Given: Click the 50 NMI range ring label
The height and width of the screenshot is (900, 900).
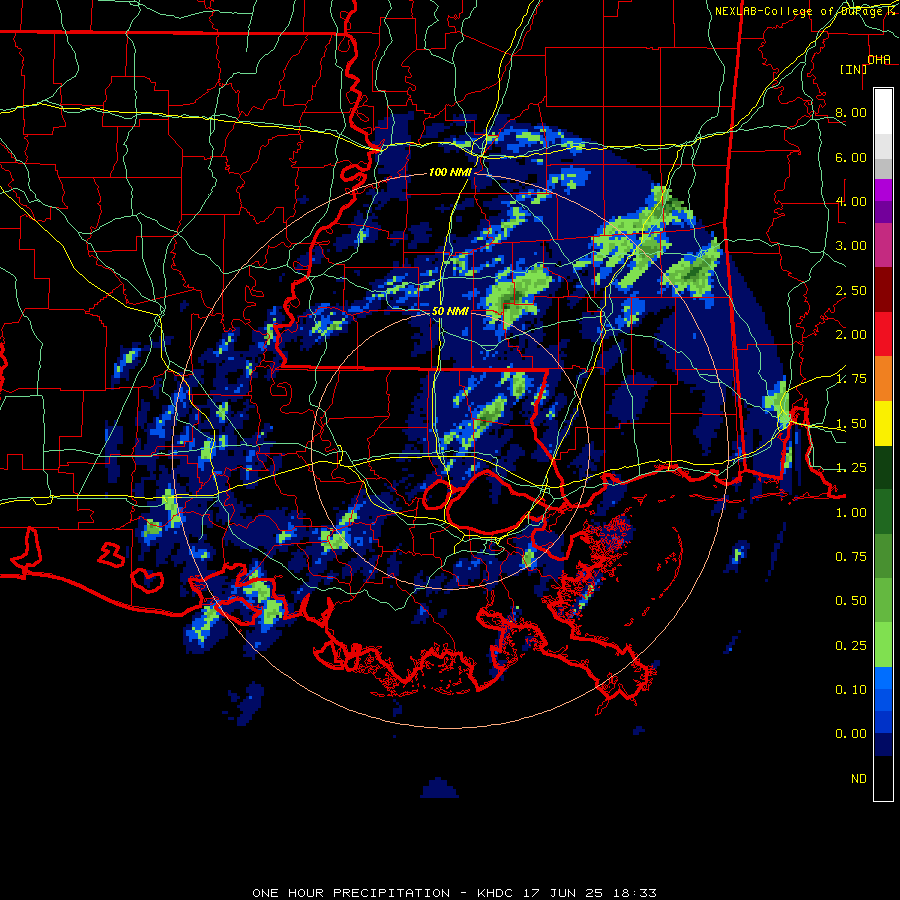Looking at the screenshot, I should coord(450,311).
